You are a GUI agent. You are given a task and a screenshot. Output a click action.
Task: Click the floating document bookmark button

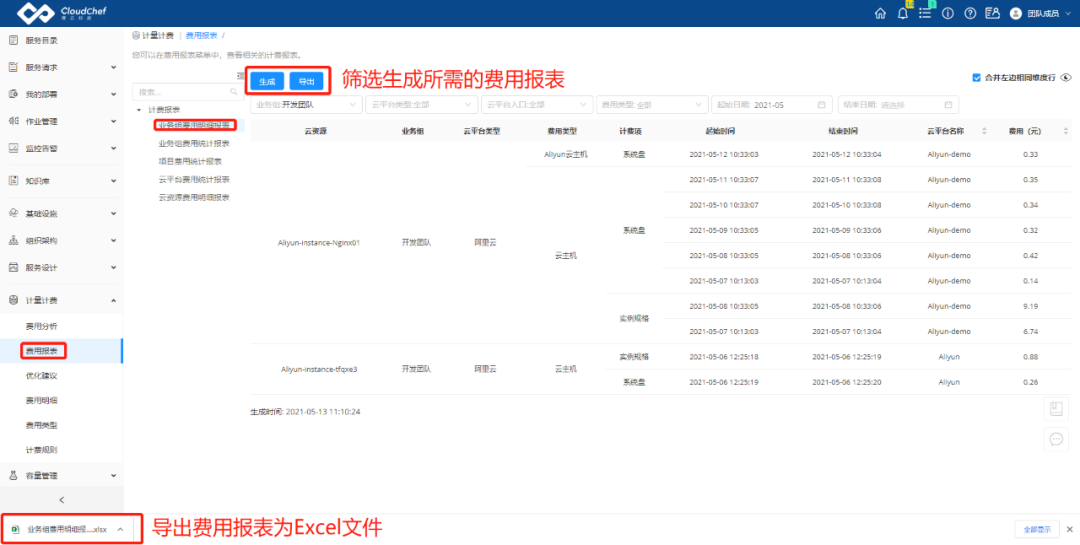1056,409
